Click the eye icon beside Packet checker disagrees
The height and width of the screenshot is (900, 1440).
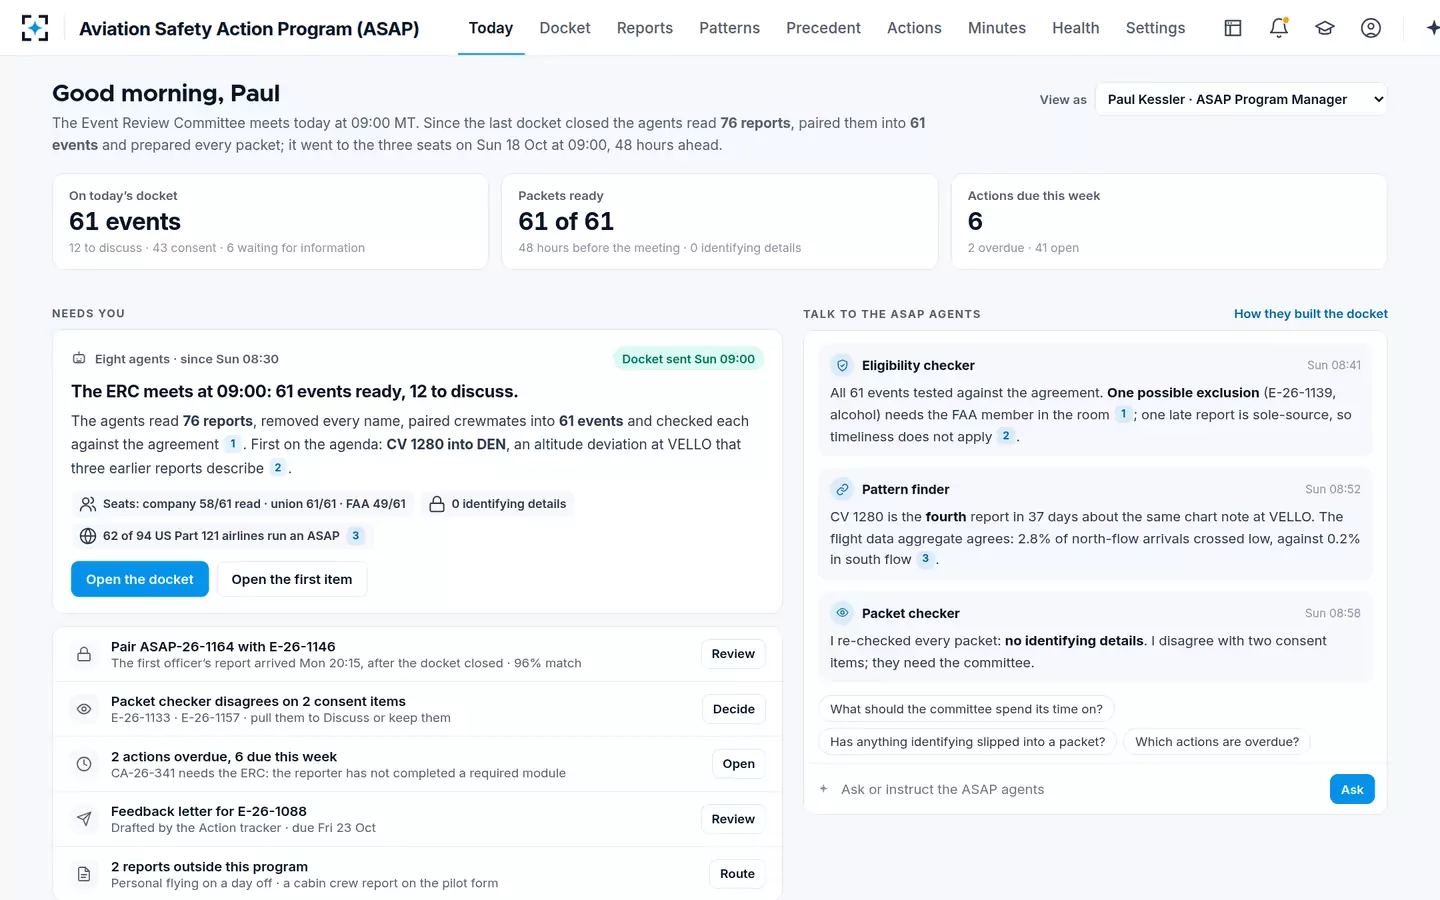pos(84,709)
